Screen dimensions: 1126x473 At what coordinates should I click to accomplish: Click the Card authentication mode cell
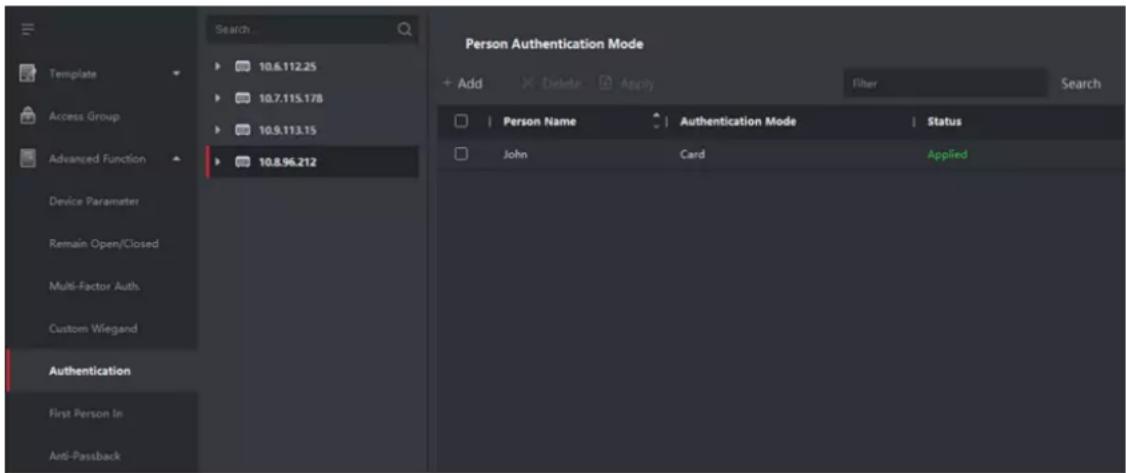tap(692, 154)
